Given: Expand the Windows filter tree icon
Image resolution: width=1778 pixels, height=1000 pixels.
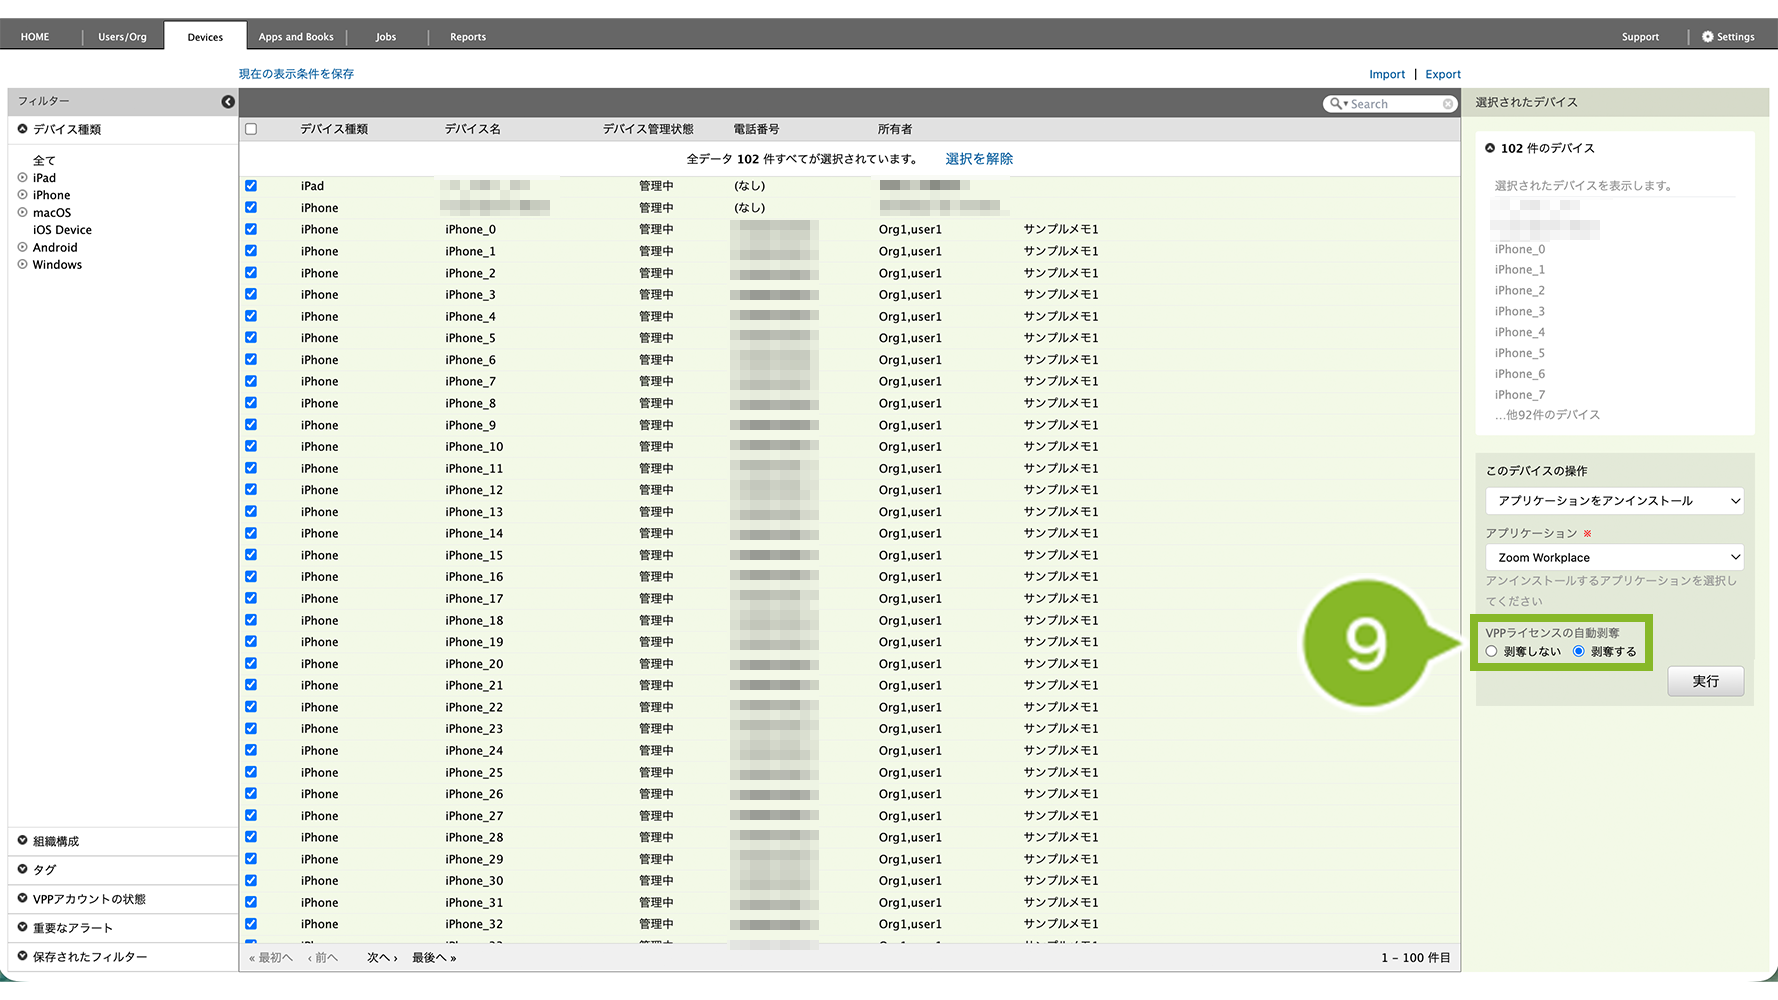Looking at the screenshot, I should click(x=22, y=265).
